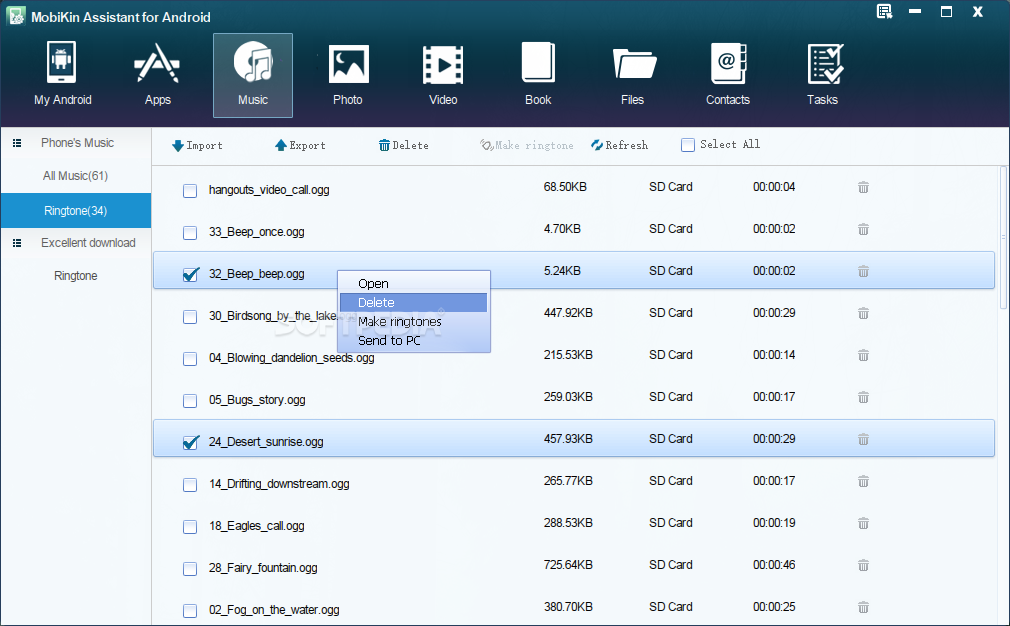Open the Book section
Screen dimensions: 1010x626
(538, 74)
